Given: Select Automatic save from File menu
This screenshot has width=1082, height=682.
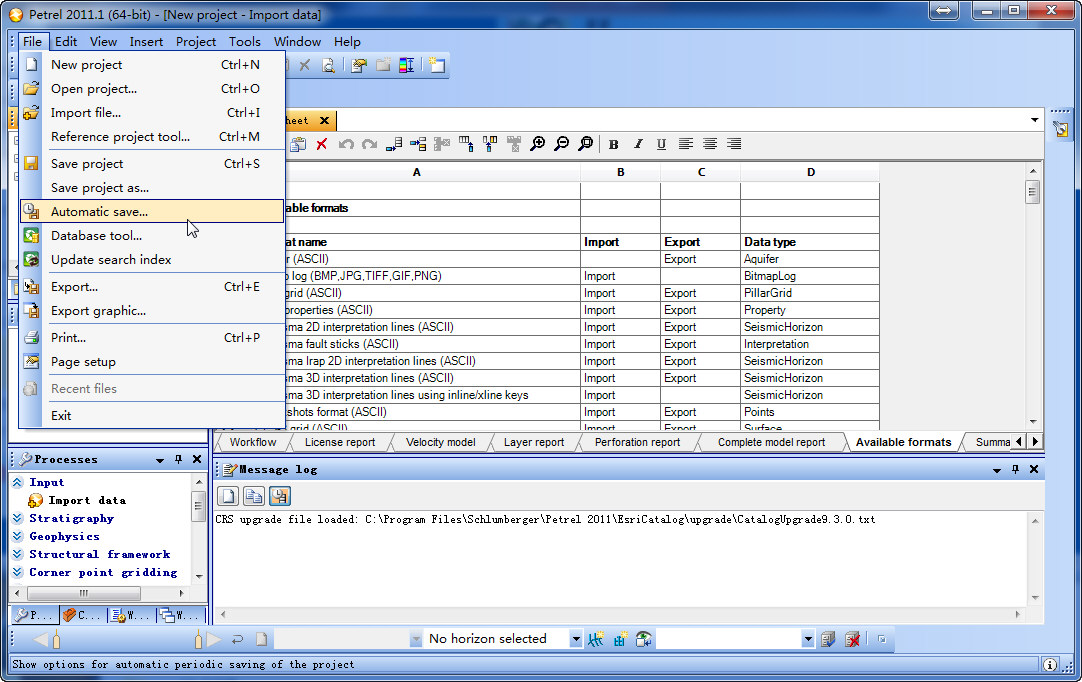Looking at the screenshot, I should pyautogui.click(x=152, y=212).
